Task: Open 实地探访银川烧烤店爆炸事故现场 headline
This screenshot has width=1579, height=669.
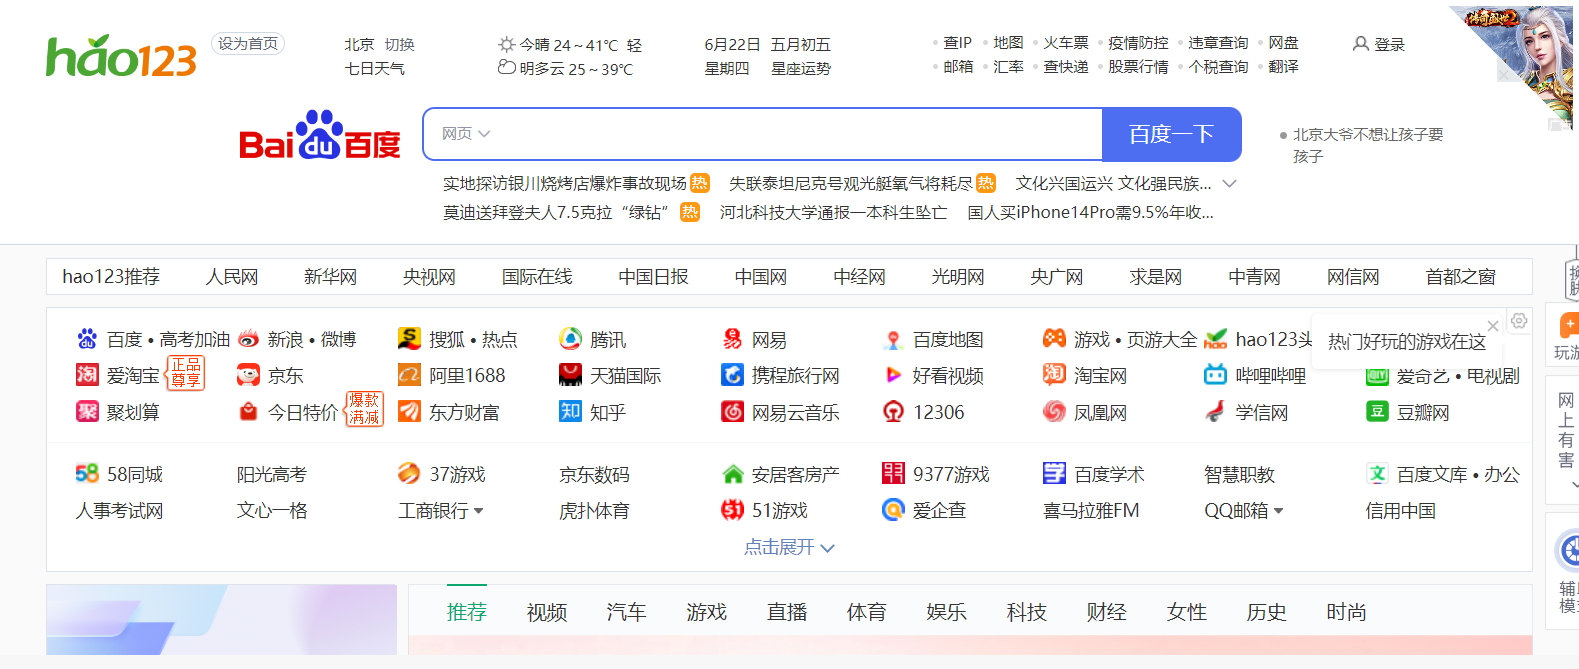Action: (x=565, y=184)
